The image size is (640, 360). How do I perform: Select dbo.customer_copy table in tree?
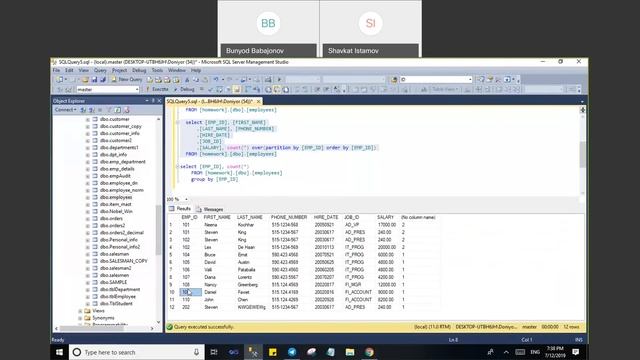120,126
